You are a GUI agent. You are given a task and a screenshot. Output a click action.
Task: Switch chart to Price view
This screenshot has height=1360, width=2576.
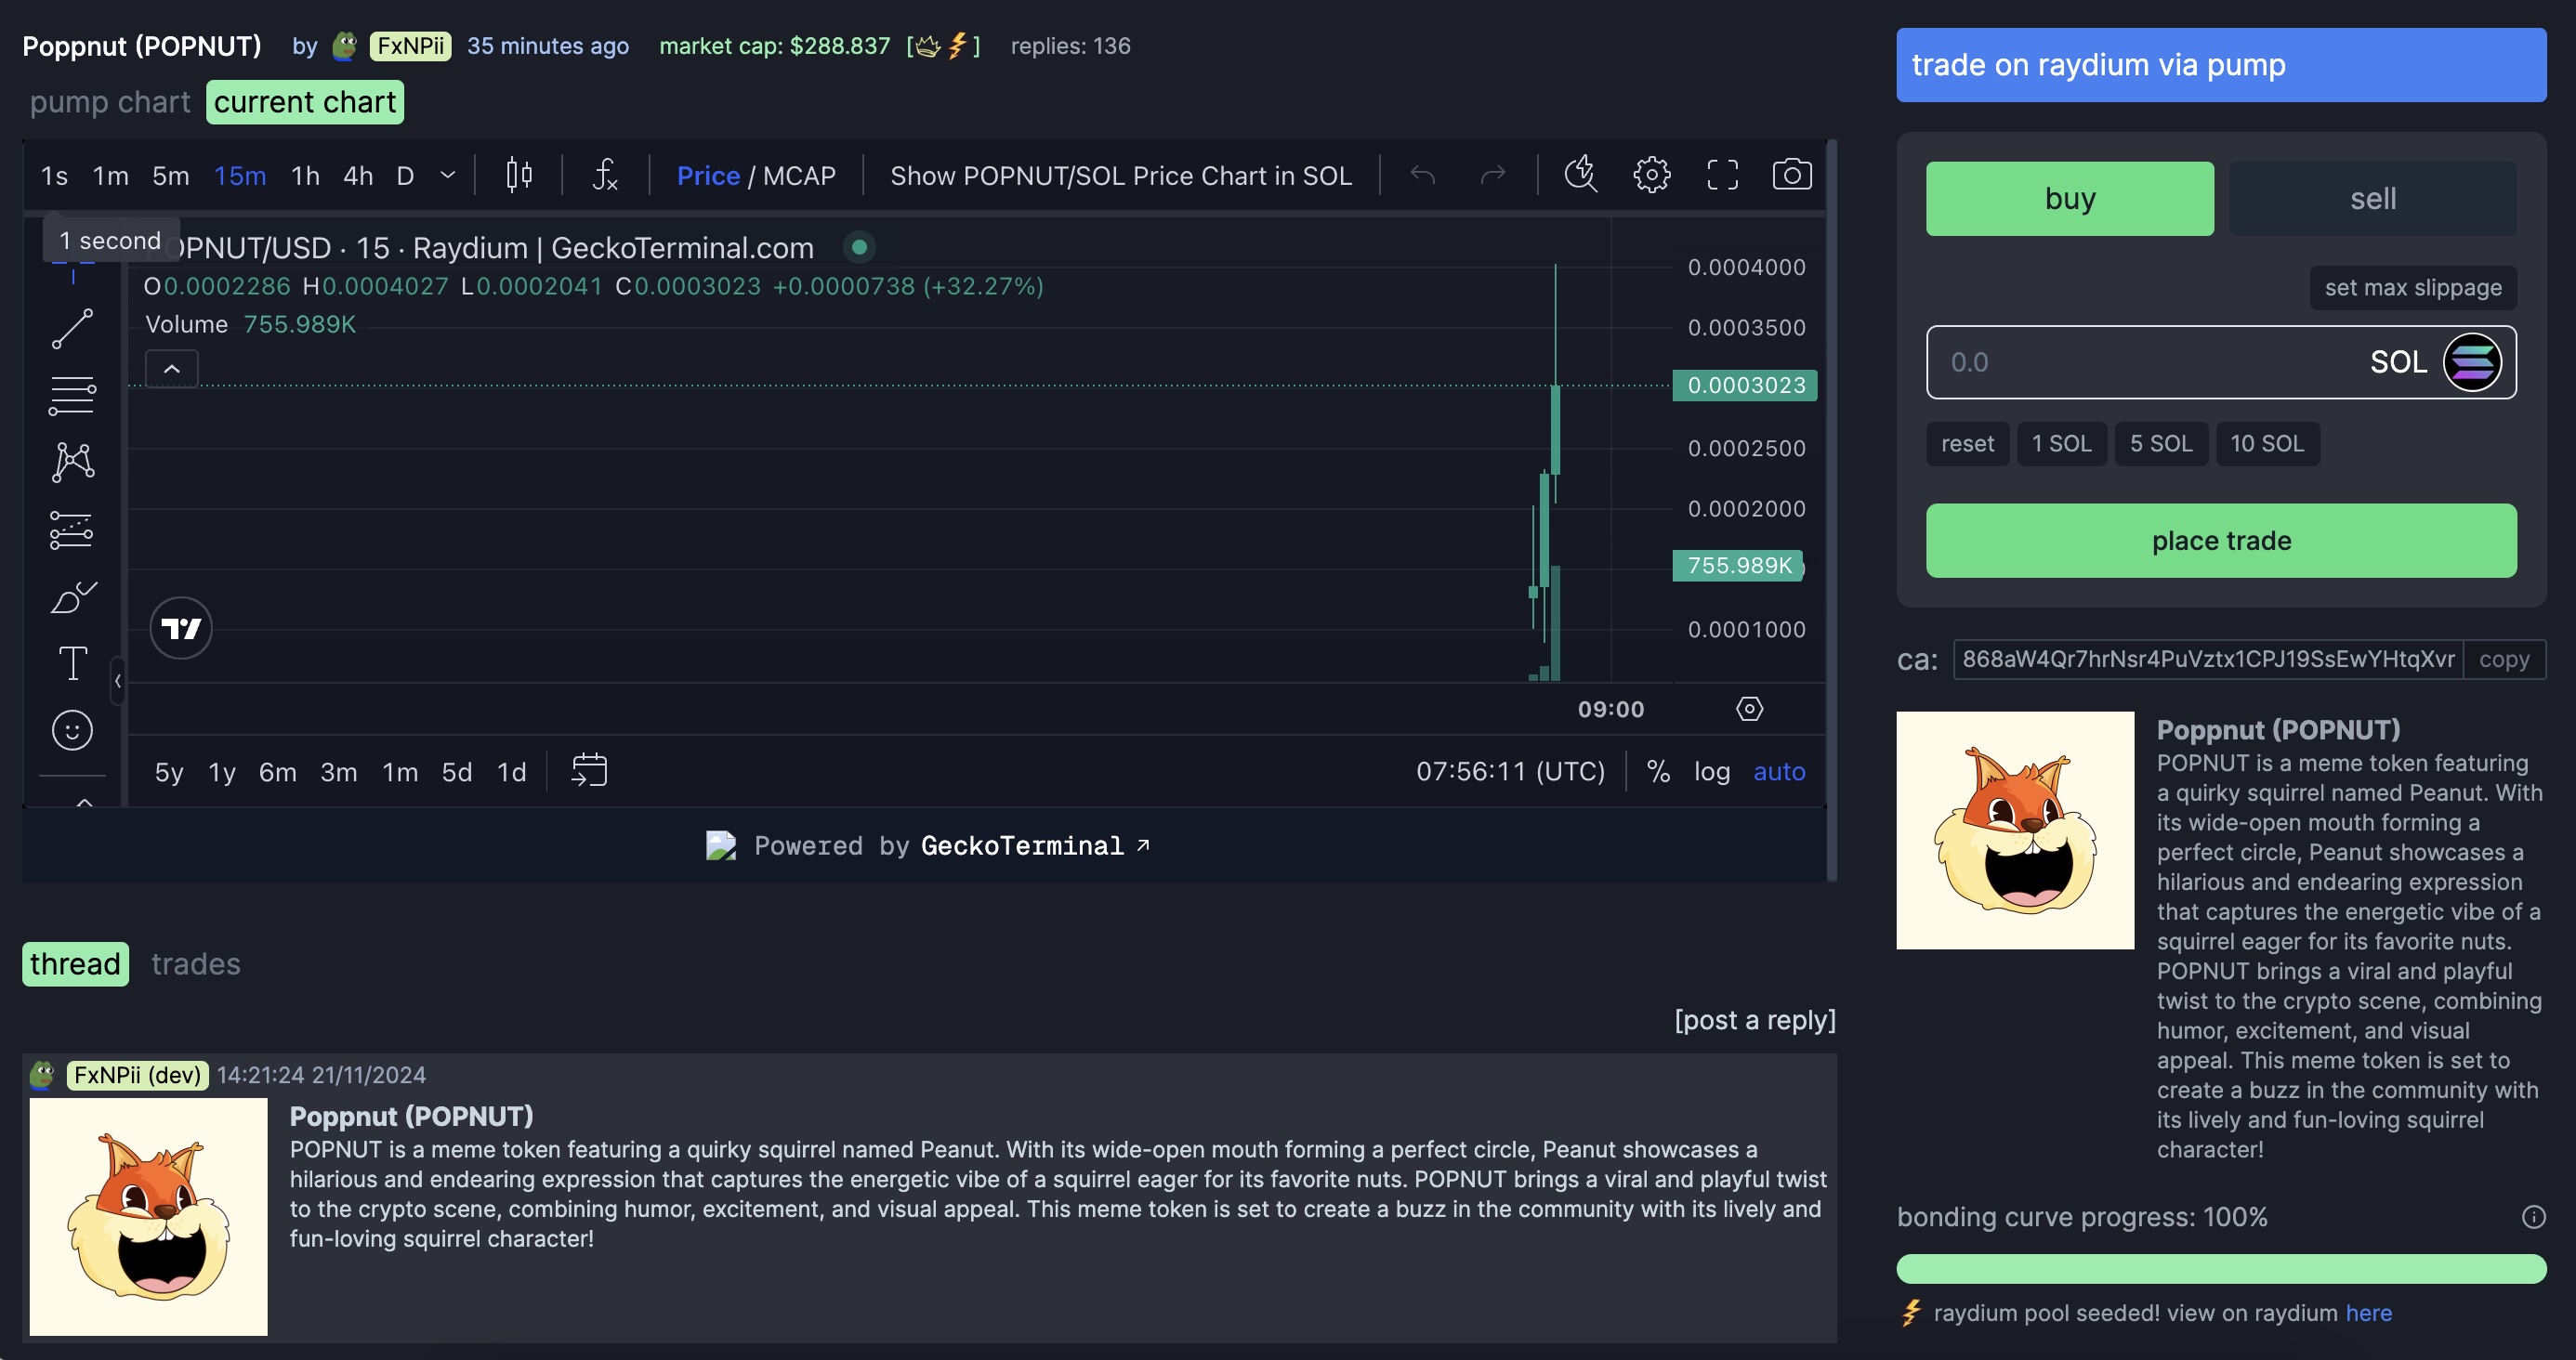click(x=708, y=176)
